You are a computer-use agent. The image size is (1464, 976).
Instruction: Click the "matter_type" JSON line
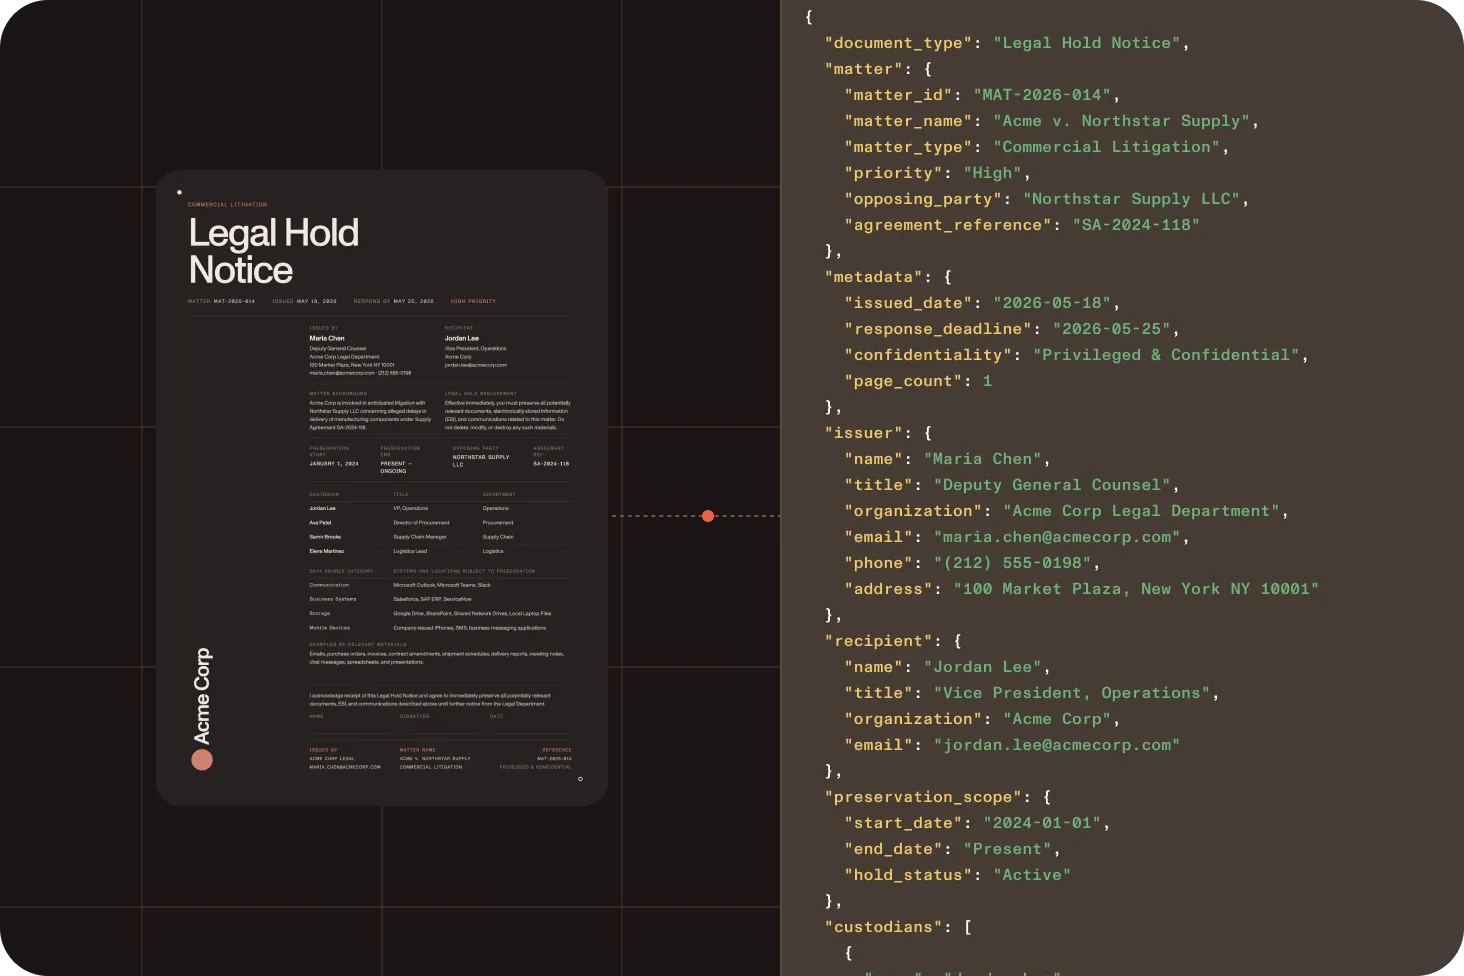(1037, 147)
